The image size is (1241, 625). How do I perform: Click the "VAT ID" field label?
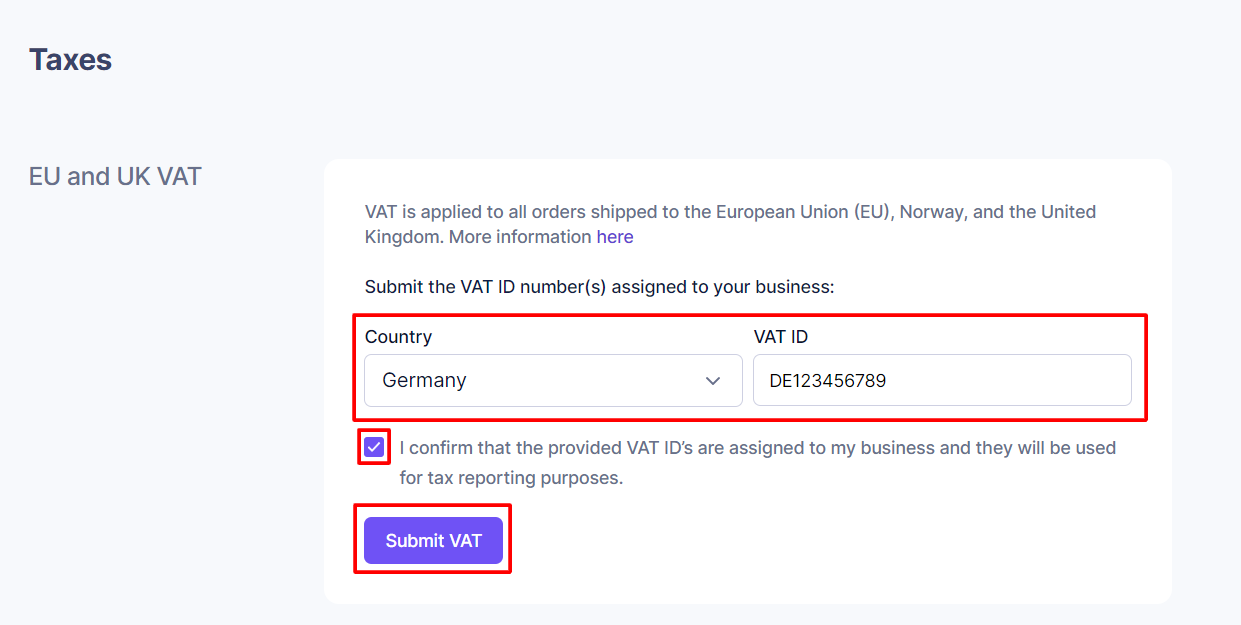click(x=780, y=337)
